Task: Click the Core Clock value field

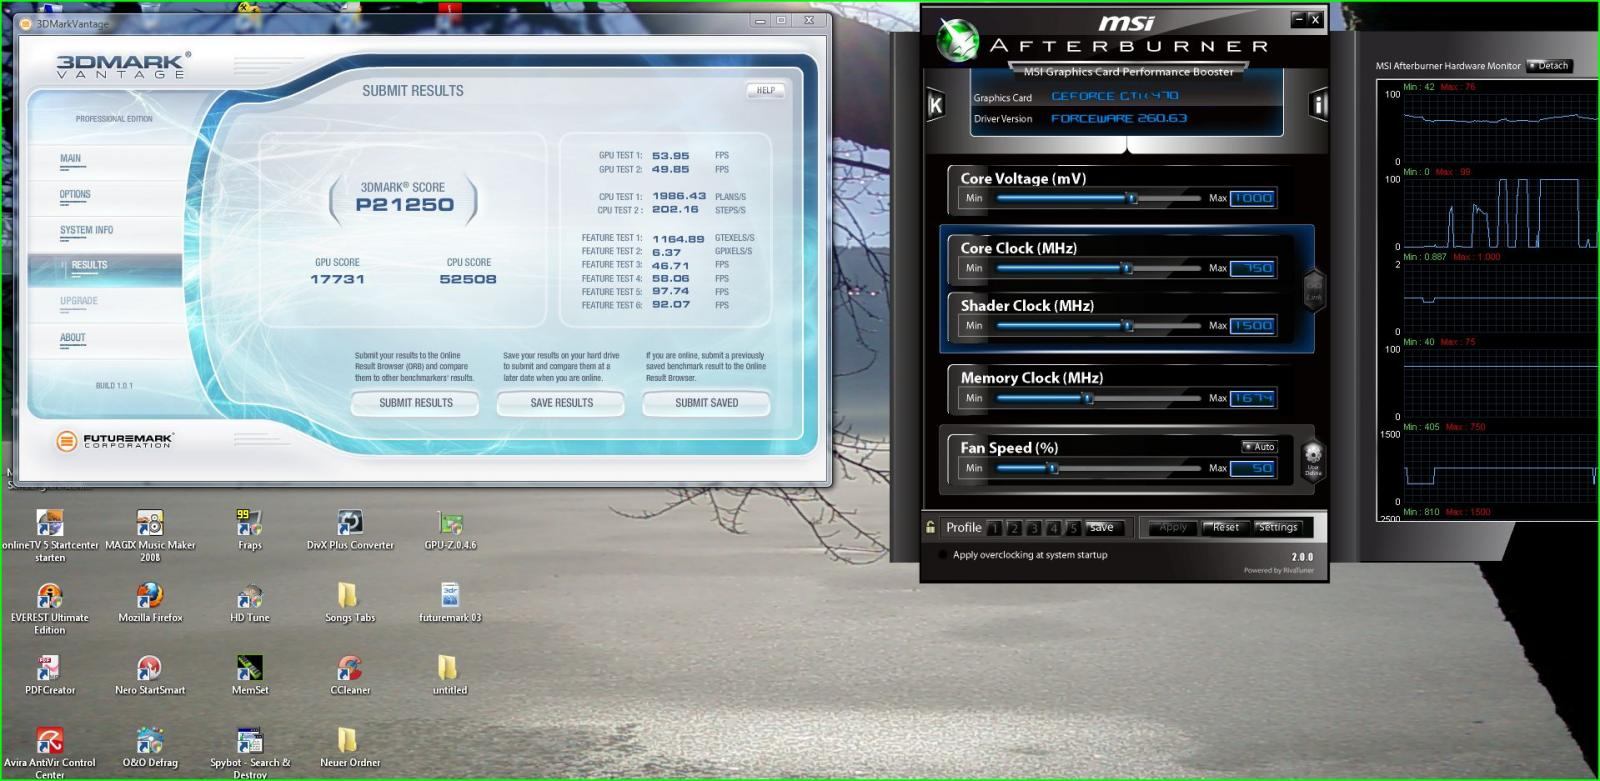Action: pos(1253,268)
